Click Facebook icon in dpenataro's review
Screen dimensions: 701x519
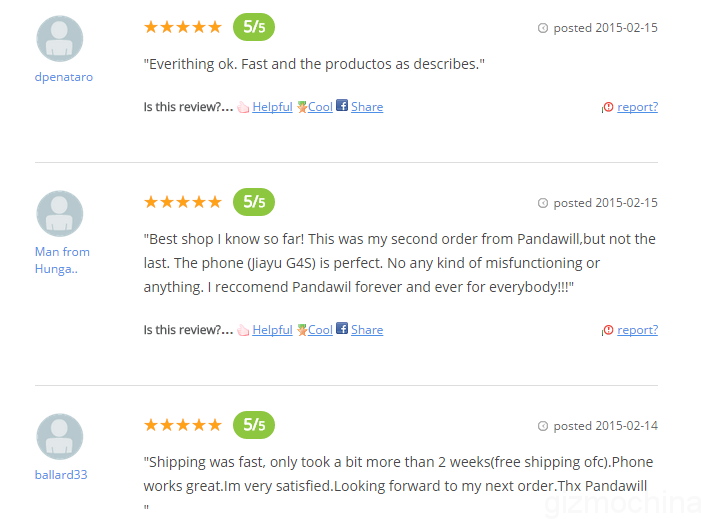tap(342, 106)
